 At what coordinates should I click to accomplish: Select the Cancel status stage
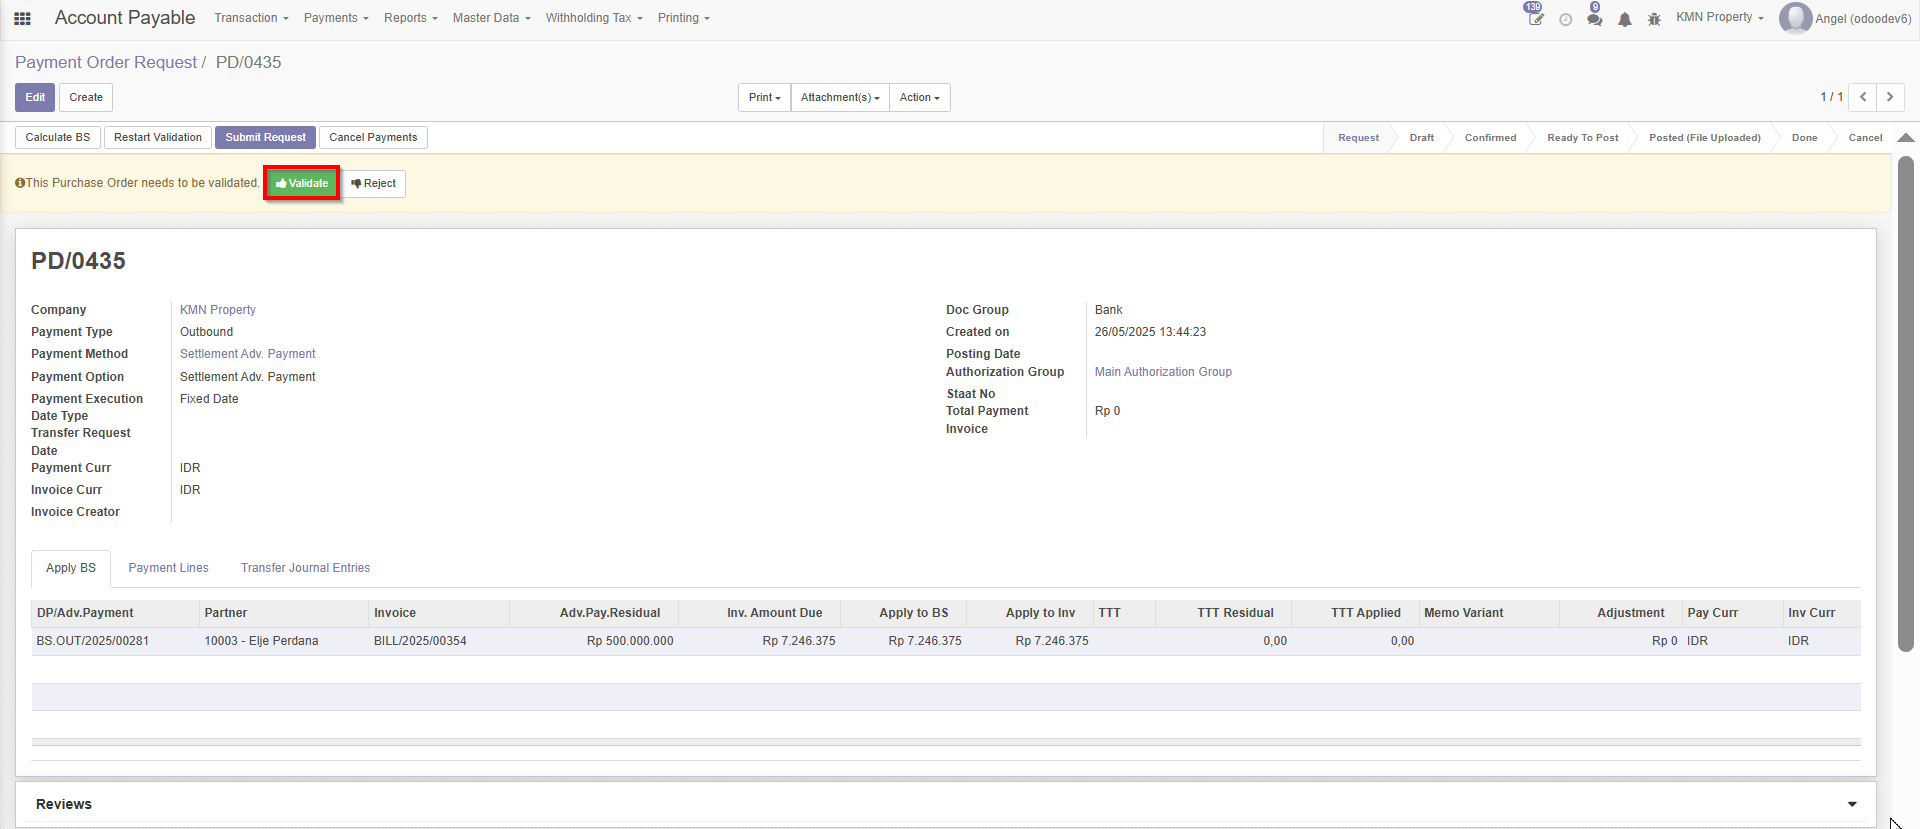1865,138
